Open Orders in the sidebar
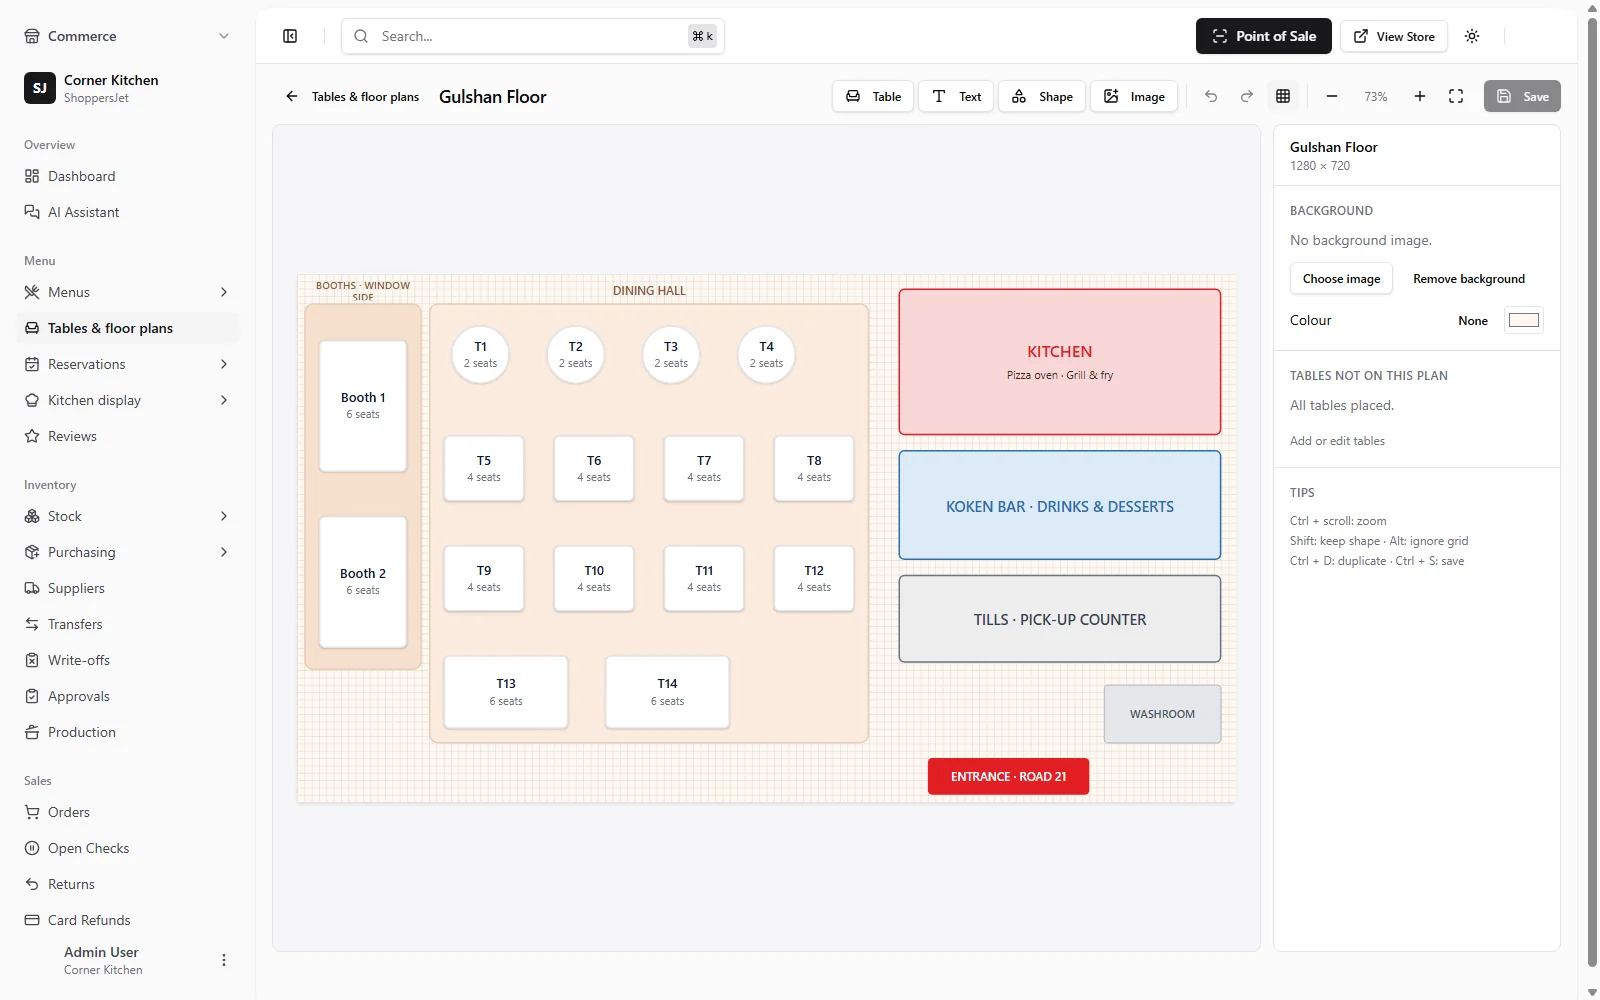Image resolution: width=1600 pixels, height=1000 pixels. point(128,812)
